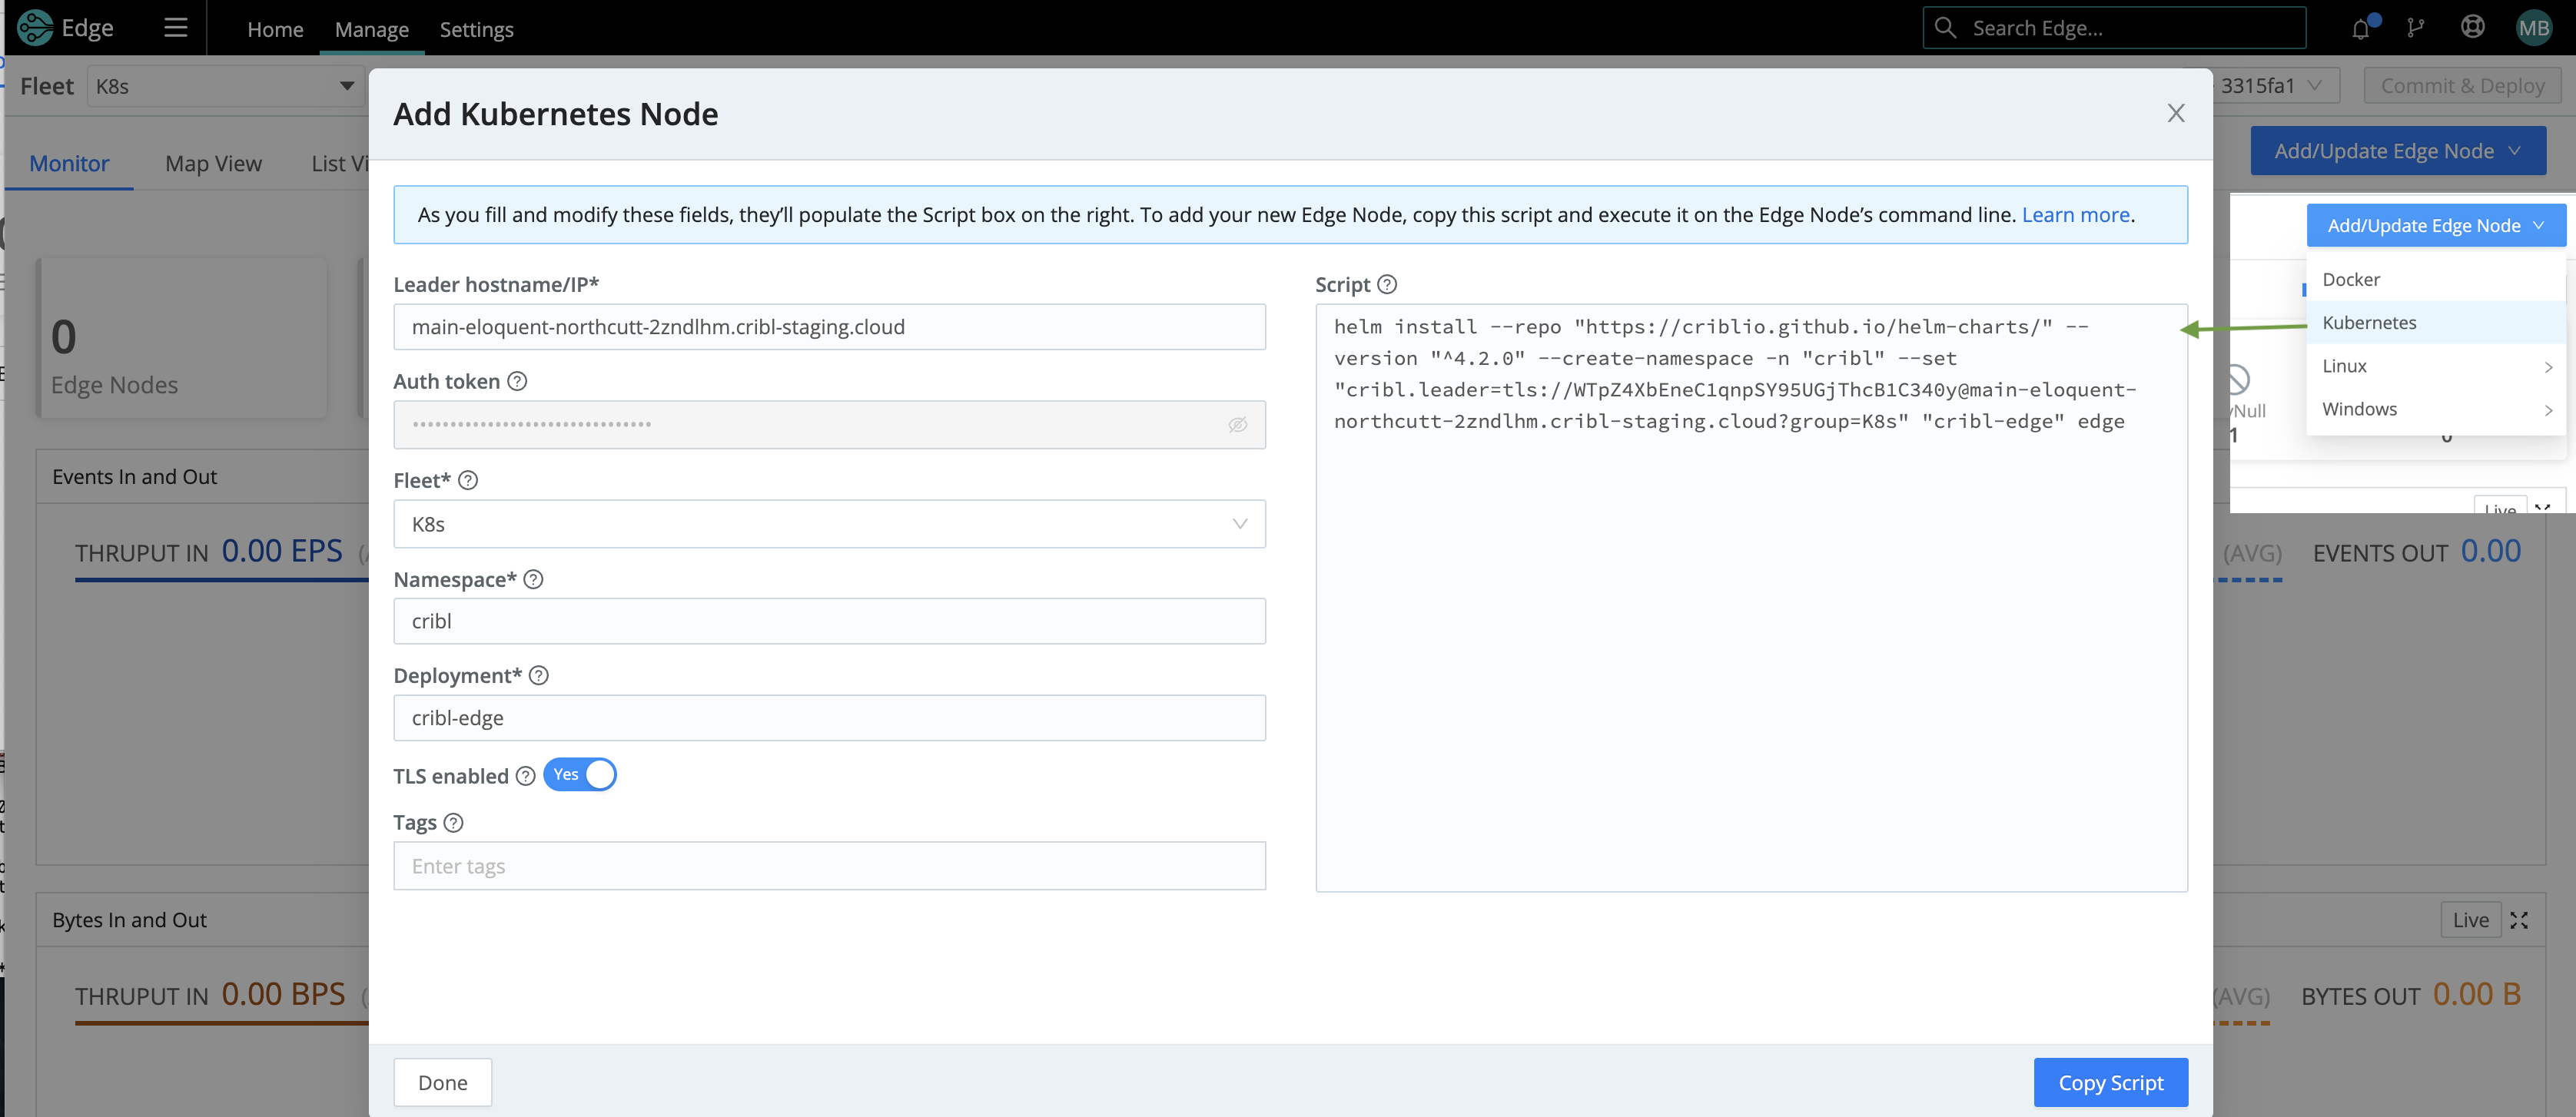This screenshot has width=2576, height=1117.
Task: Disable the TLS enabled toggle
Action: click(x=580, y=774)
